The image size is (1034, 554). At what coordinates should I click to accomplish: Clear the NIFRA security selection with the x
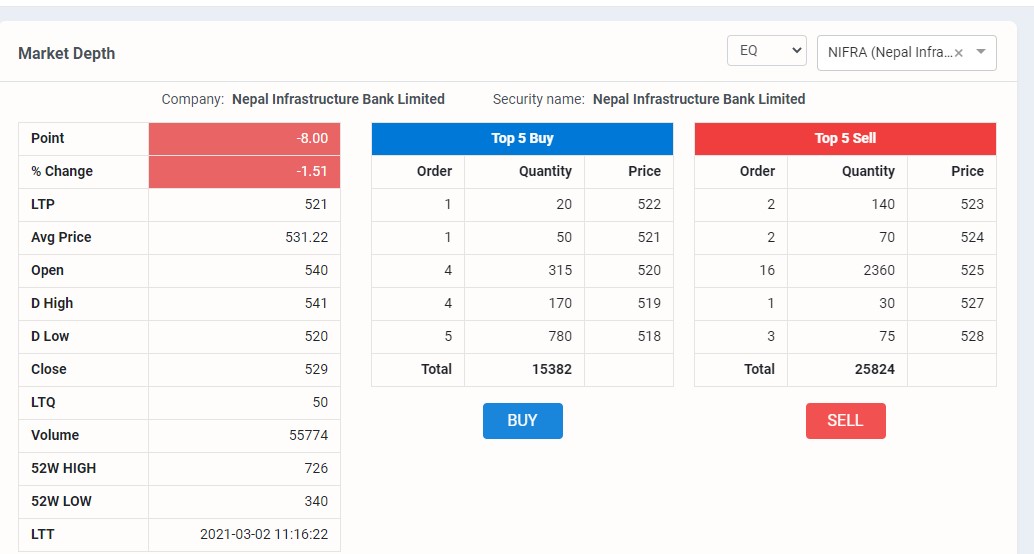point(959,53)
